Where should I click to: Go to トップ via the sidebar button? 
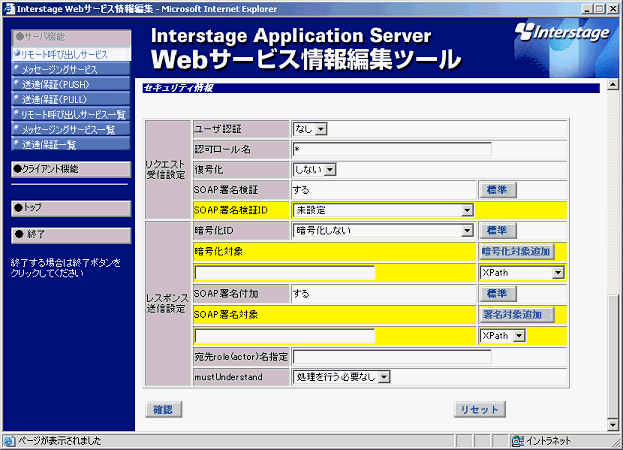(71, 208)
